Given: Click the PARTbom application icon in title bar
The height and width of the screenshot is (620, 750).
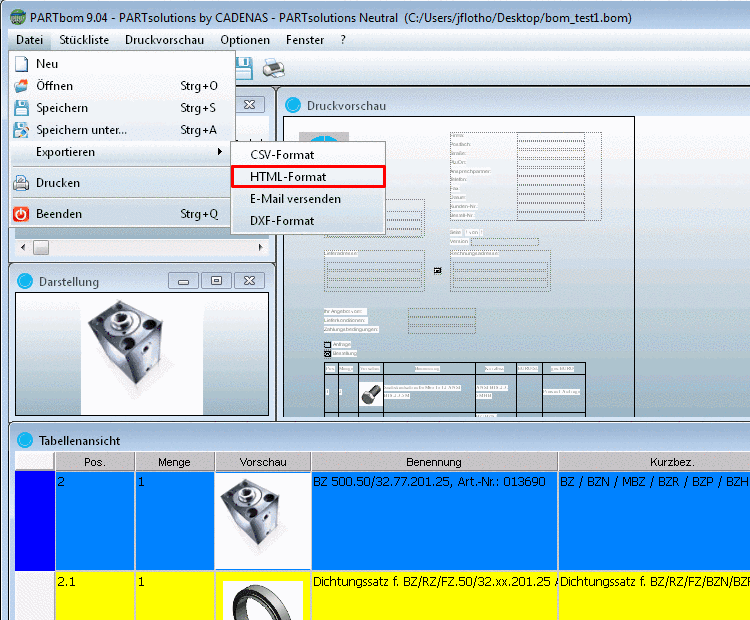Looking at the screenshot, I should click(x=18, y=17).
